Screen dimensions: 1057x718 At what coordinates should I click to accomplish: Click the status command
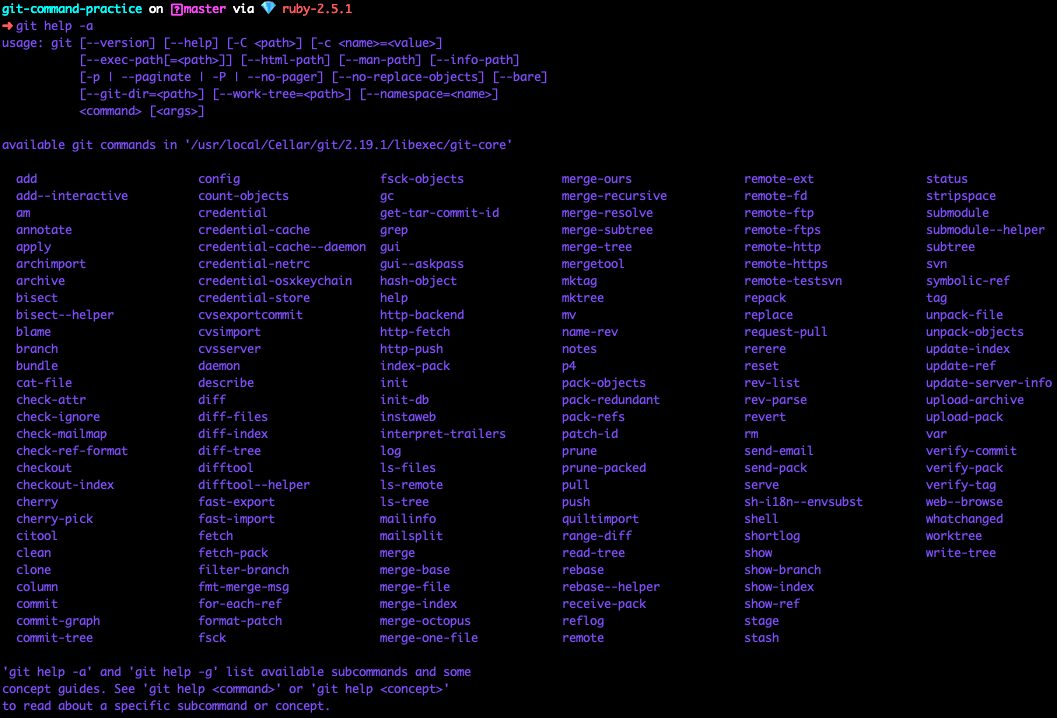pos(946,179)
